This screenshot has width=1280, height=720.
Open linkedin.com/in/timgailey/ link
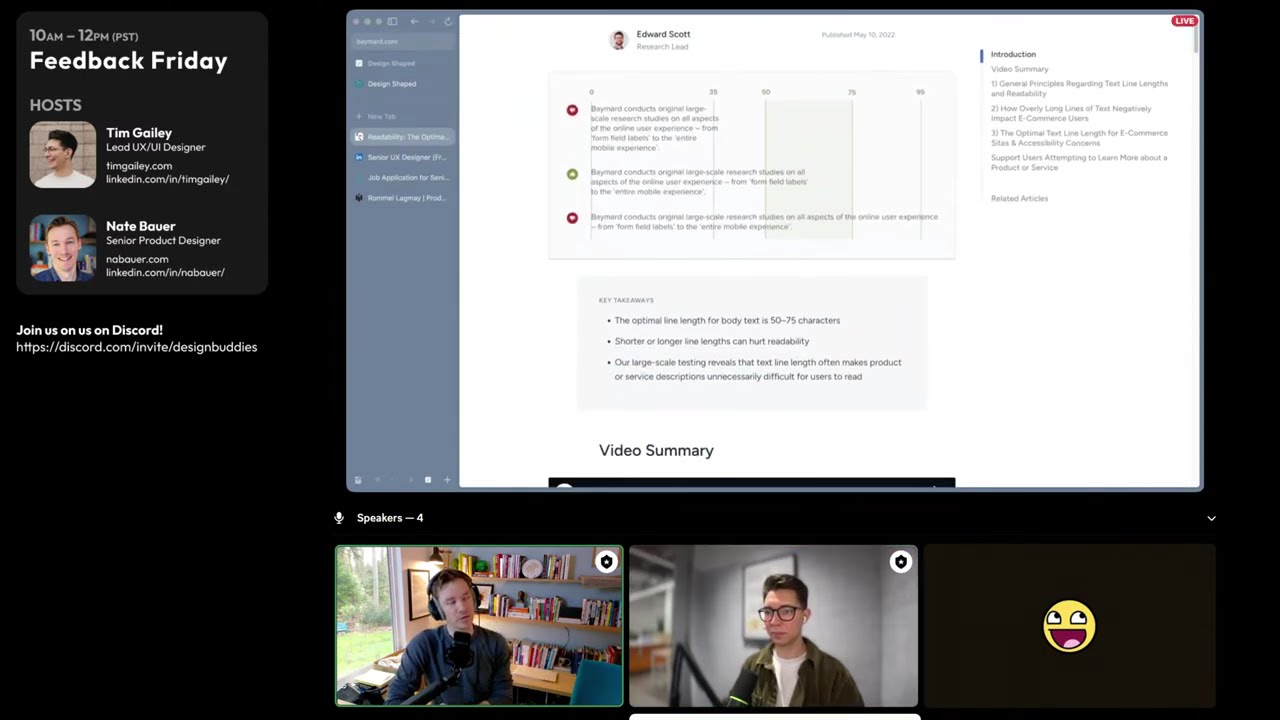(167, 179)
